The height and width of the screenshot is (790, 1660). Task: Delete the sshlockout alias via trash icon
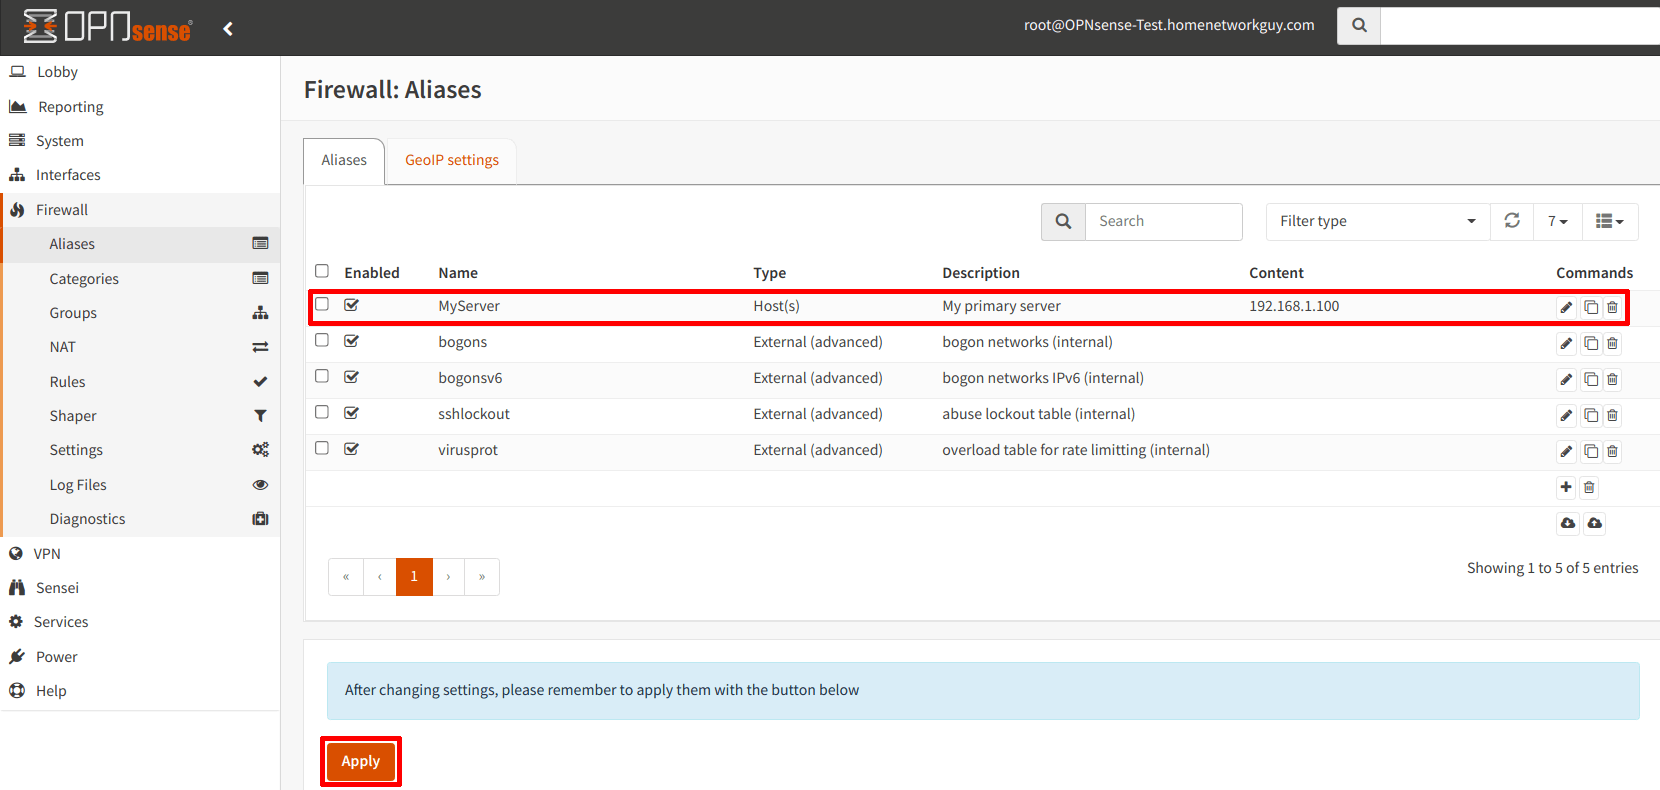tap(1612, 416)
